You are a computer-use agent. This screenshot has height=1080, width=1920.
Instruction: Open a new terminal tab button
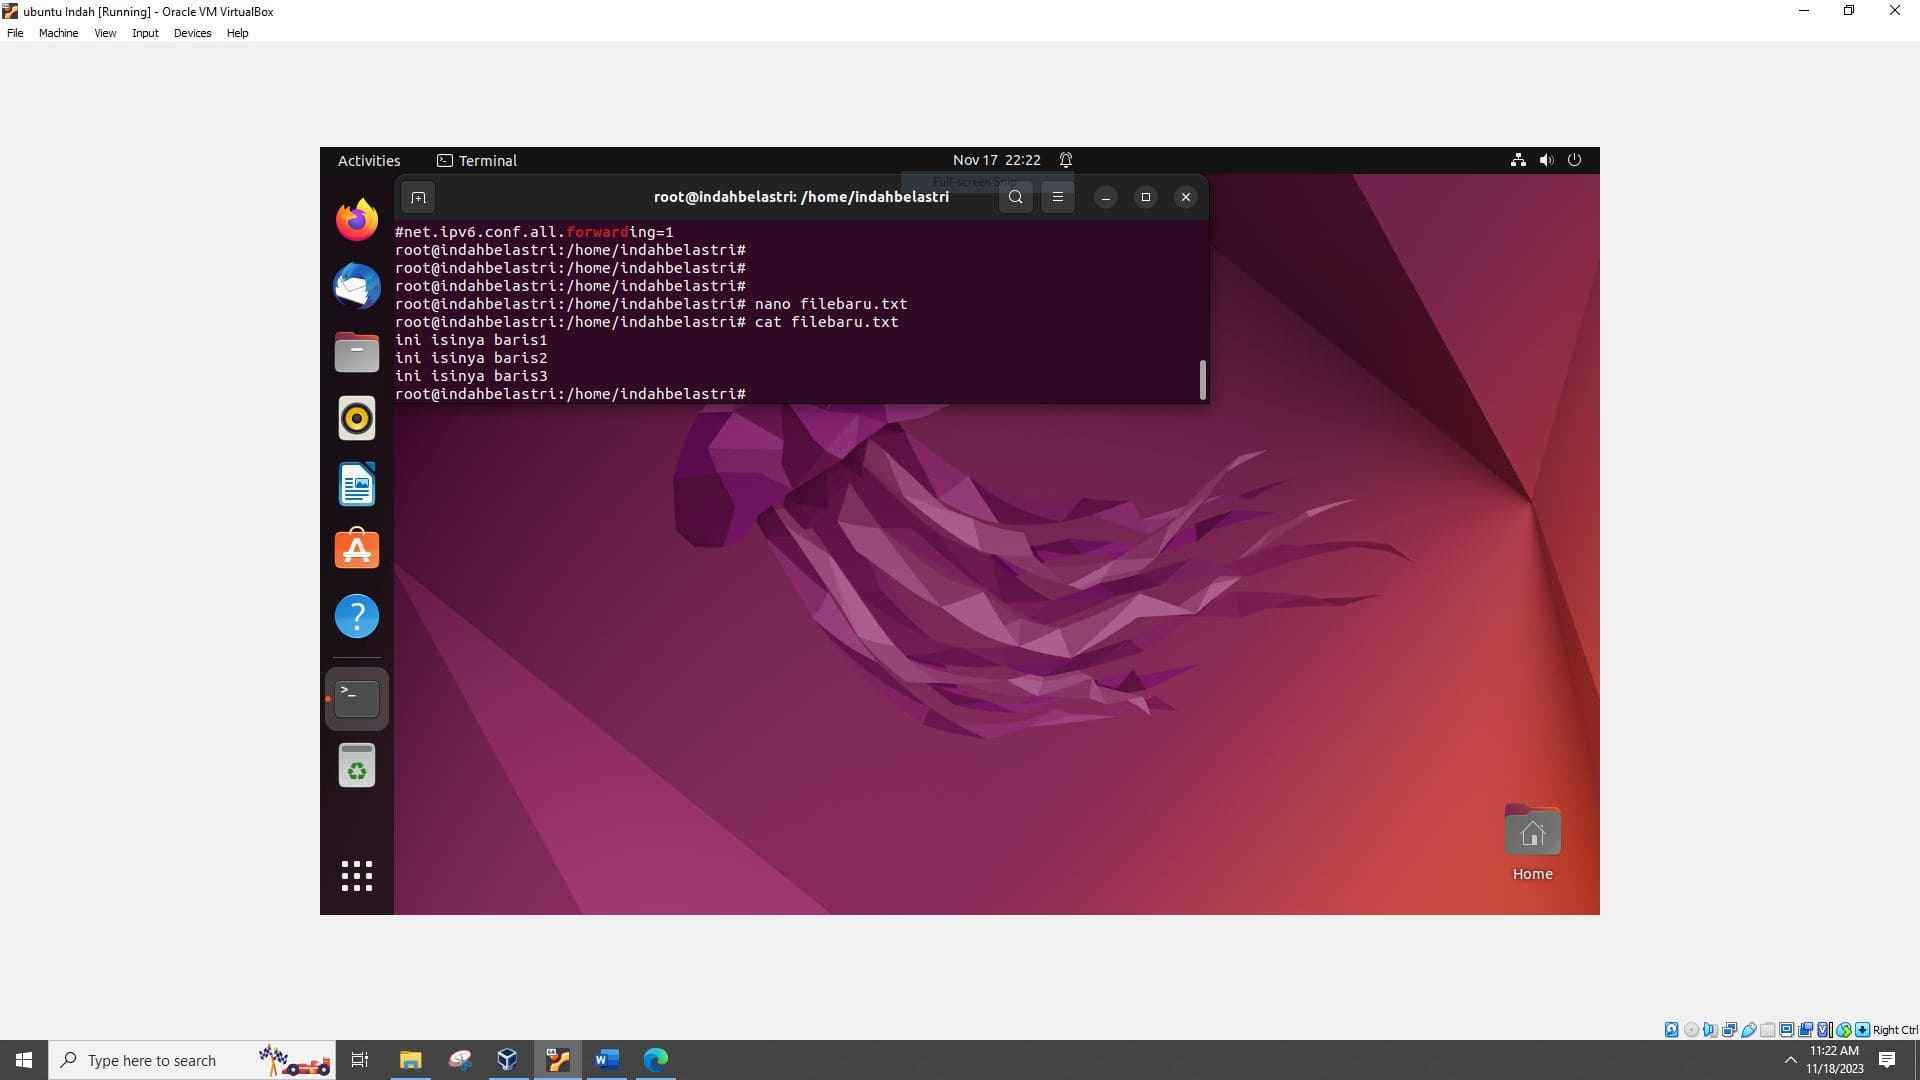(x=418, y=197)
